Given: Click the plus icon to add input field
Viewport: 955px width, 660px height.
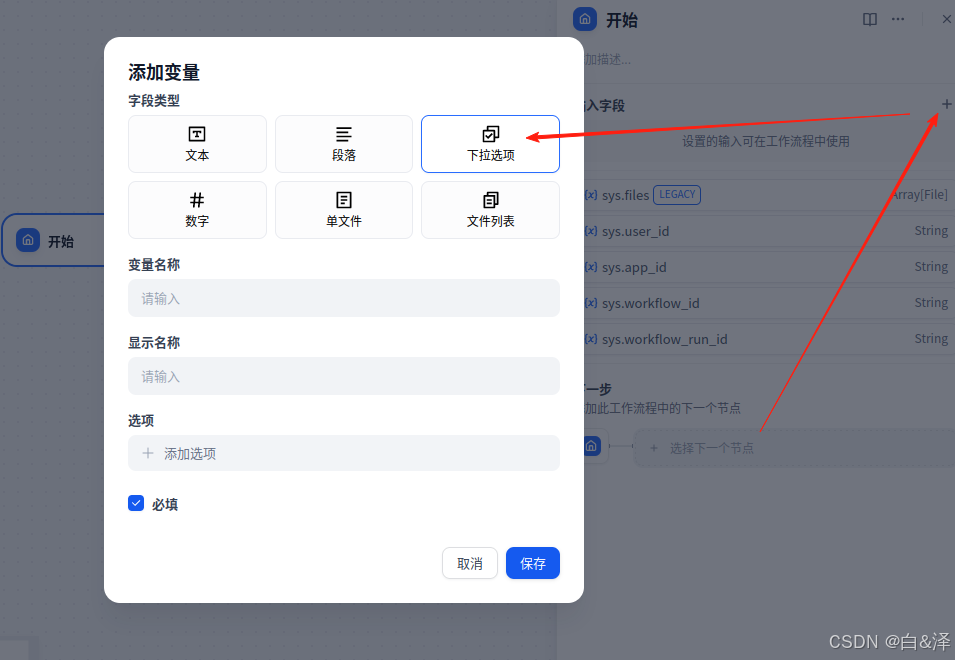Looking at the screenshot, I should pos(946,104).
